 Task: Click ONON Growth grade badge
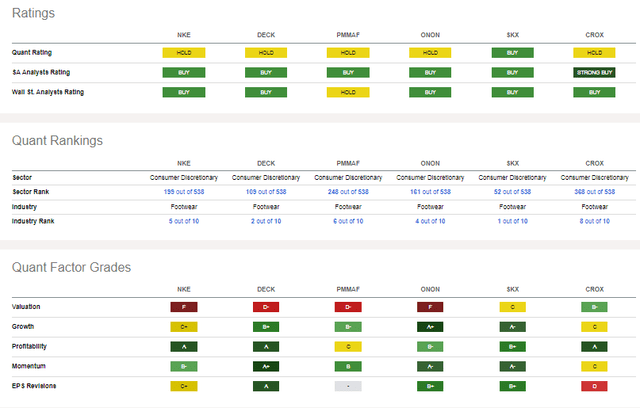[430, 327]
